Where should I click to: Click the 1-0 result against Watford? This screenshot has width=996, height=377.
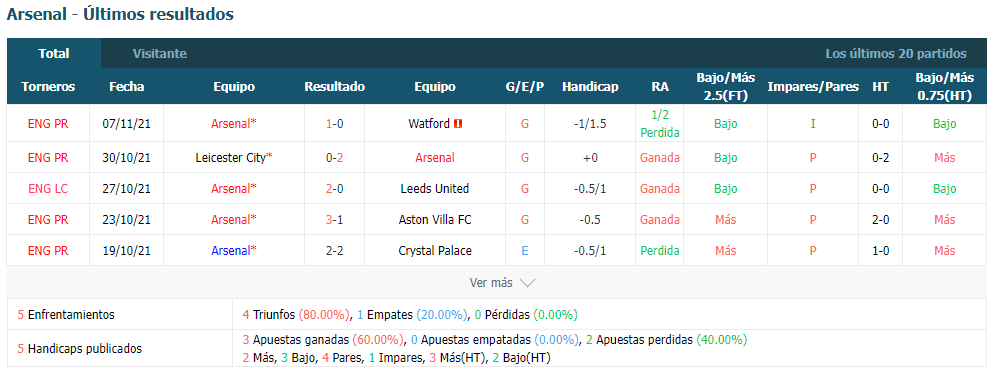pyautogui.click(x=335, y=124)
